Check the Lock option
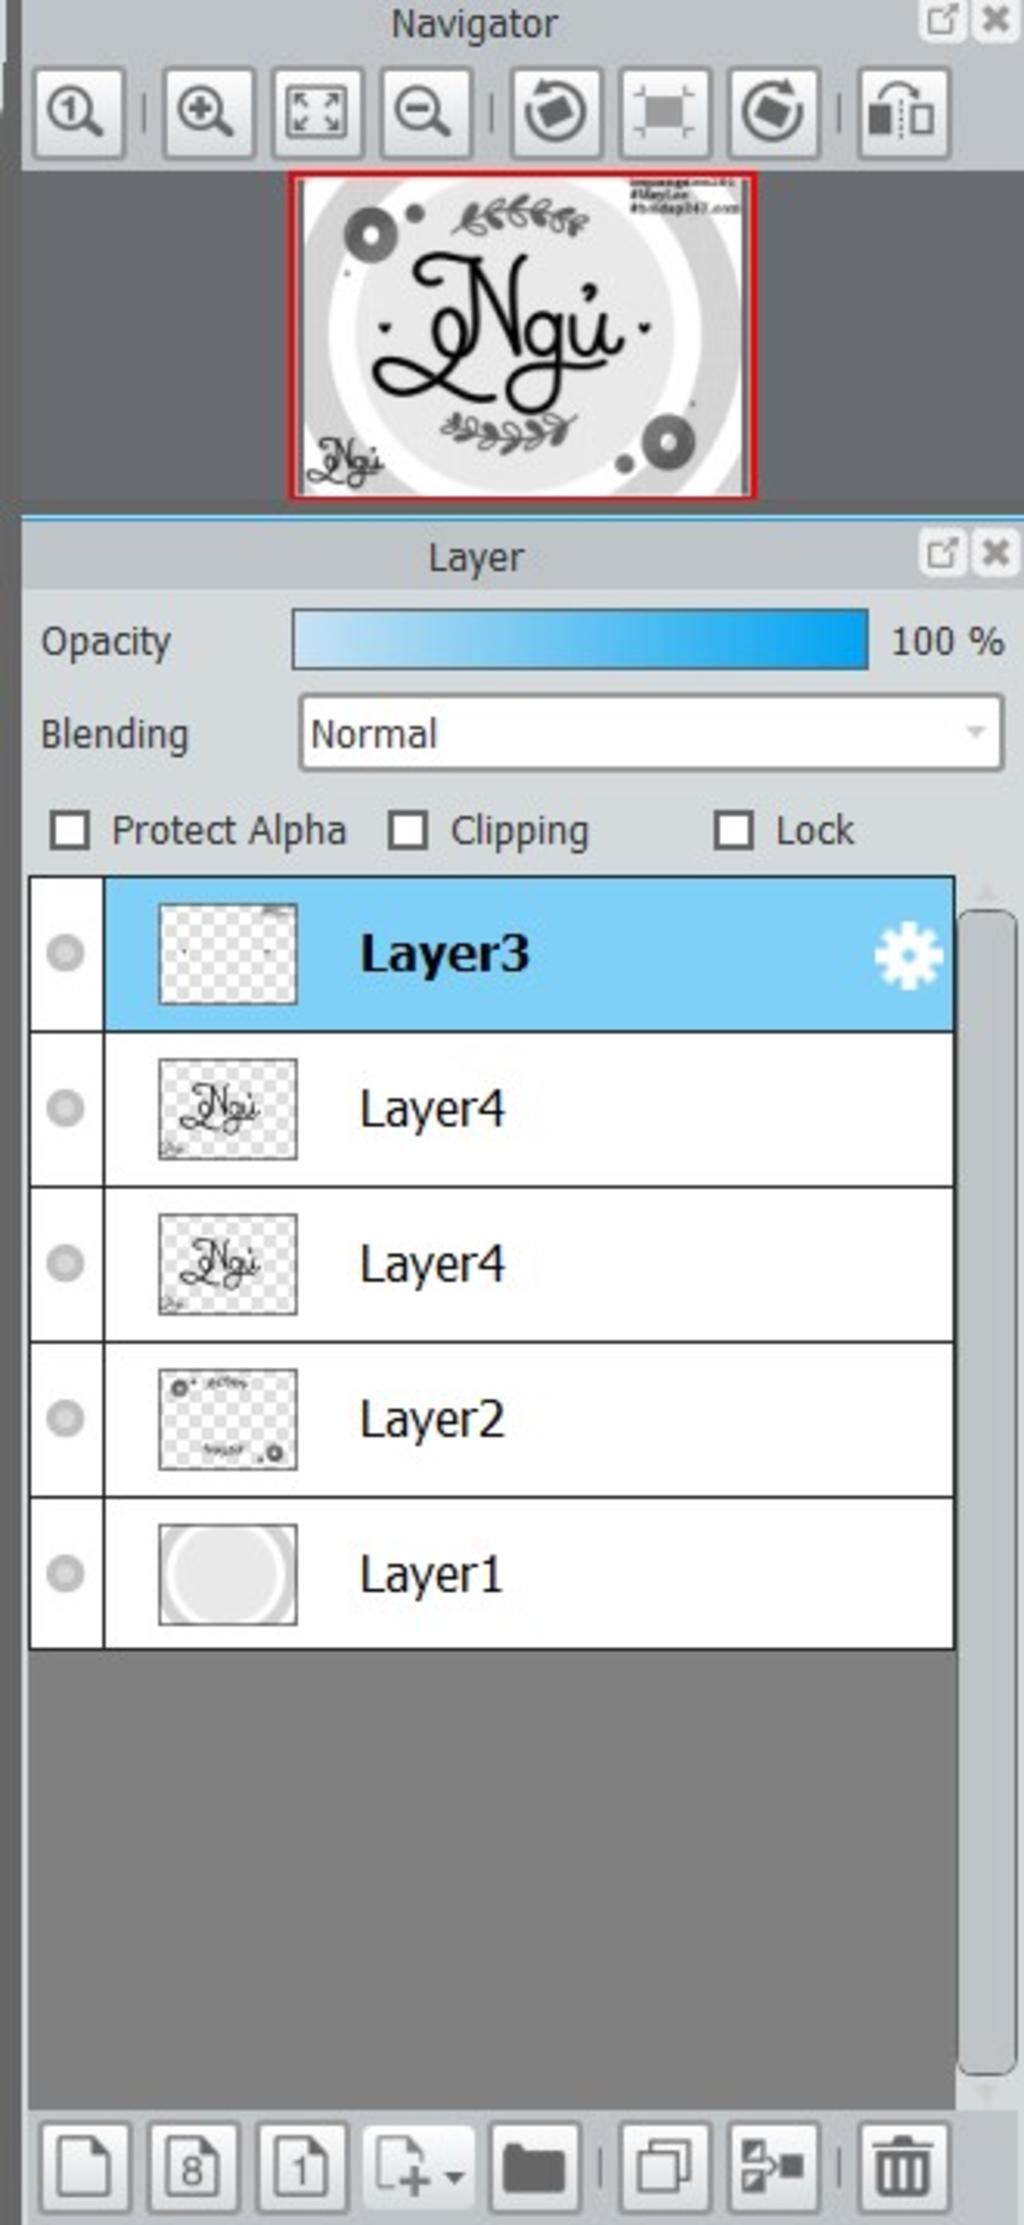Screen dimensions: 1024x2225 (x=733, y=830)
